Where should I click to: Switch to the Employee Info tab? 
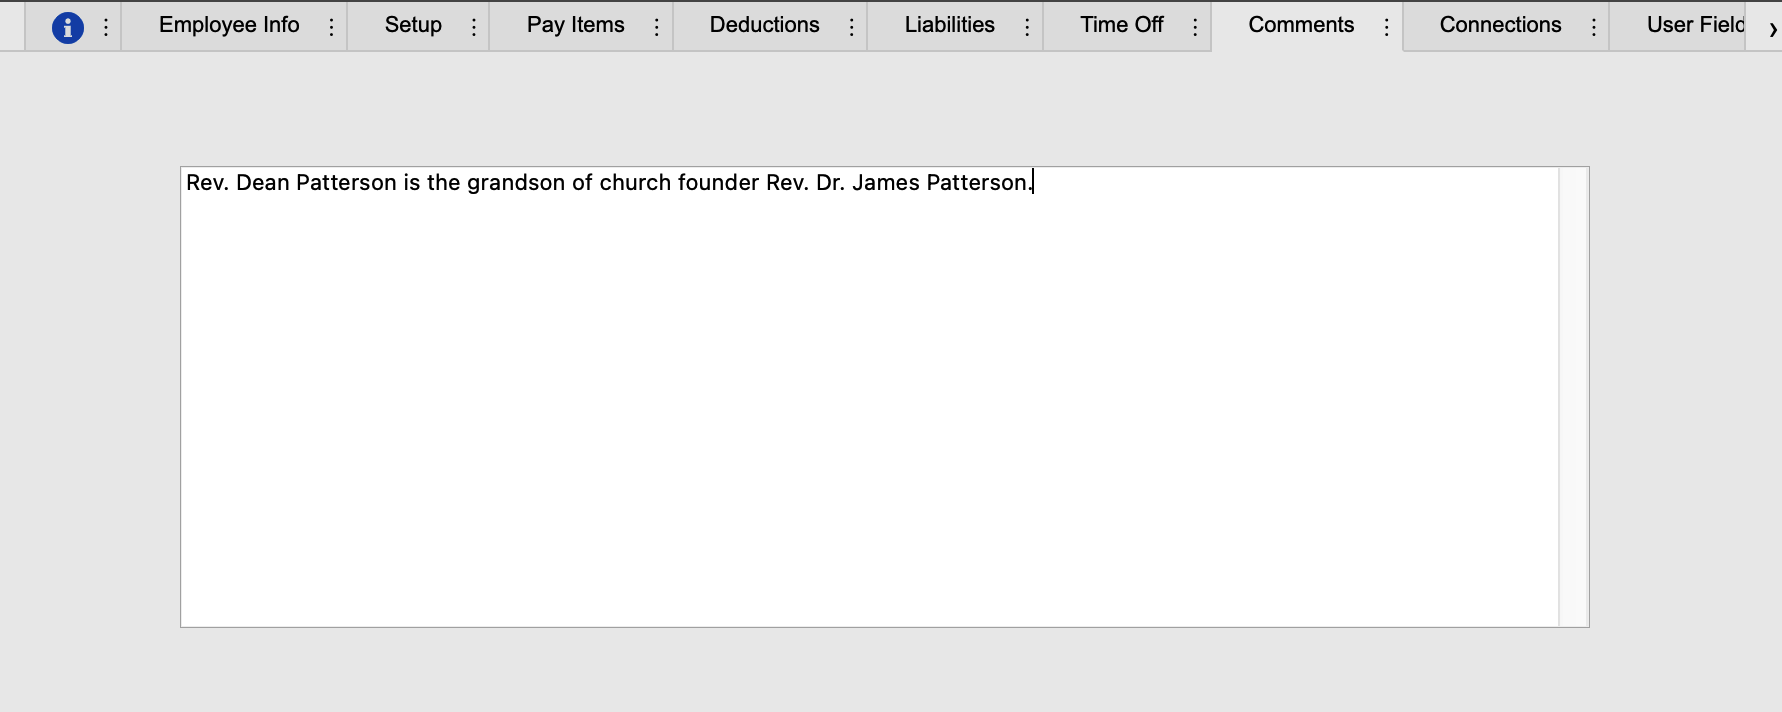pyautogui.click(x=229, y=25)
